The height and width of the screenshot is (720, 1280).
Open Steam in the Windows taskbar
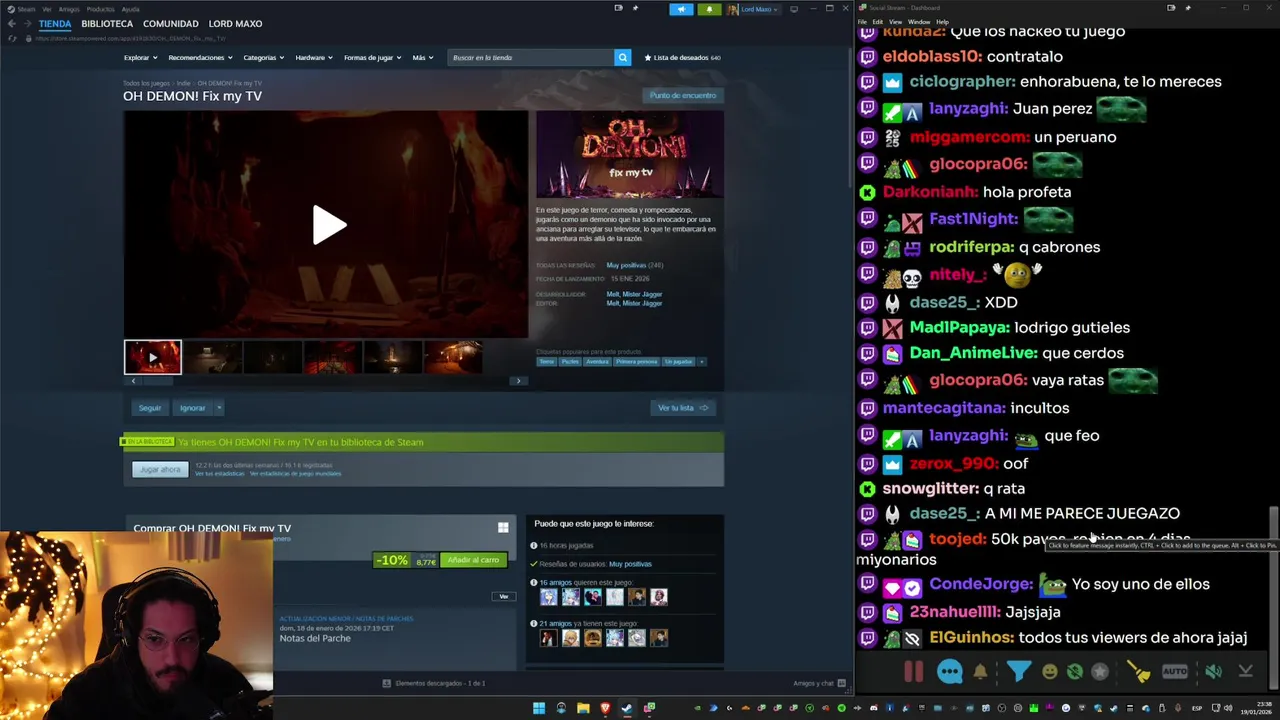click(x=627, y=708)
